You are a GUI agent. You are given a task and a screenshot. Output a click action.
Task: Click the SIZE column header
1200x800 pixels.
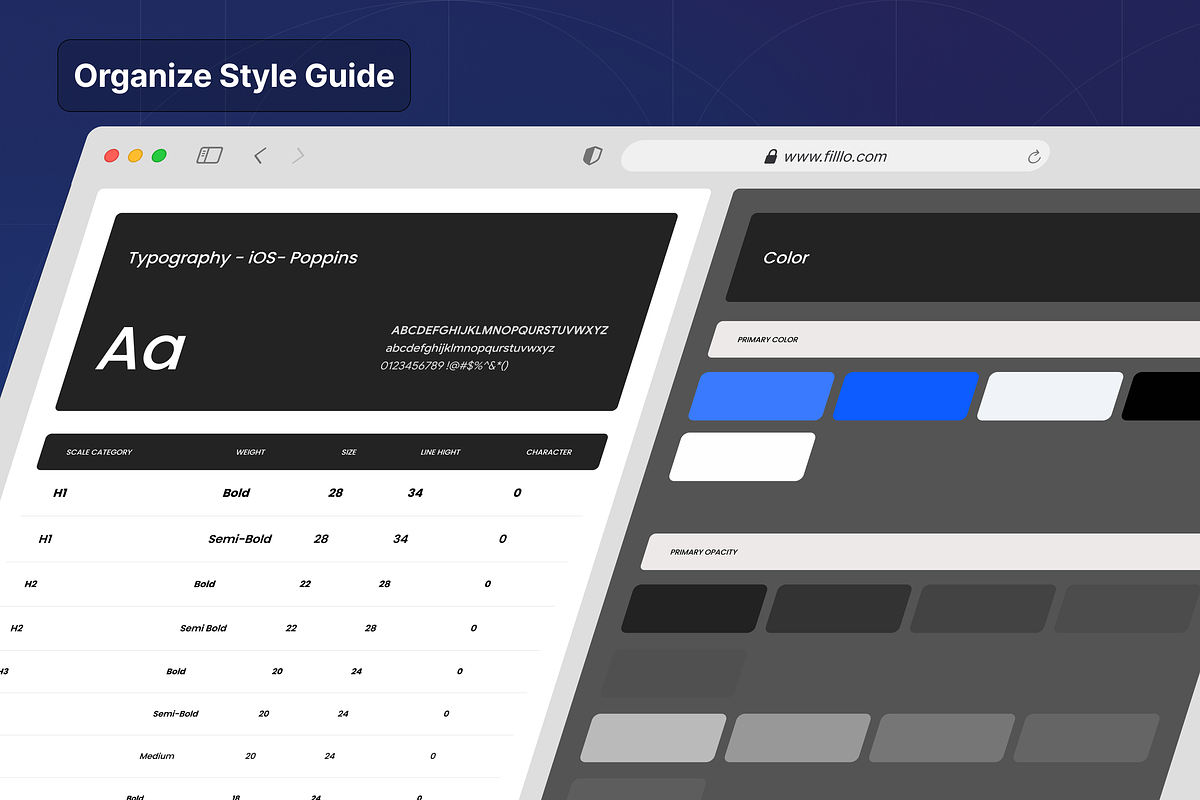click(x=349, y=452)
